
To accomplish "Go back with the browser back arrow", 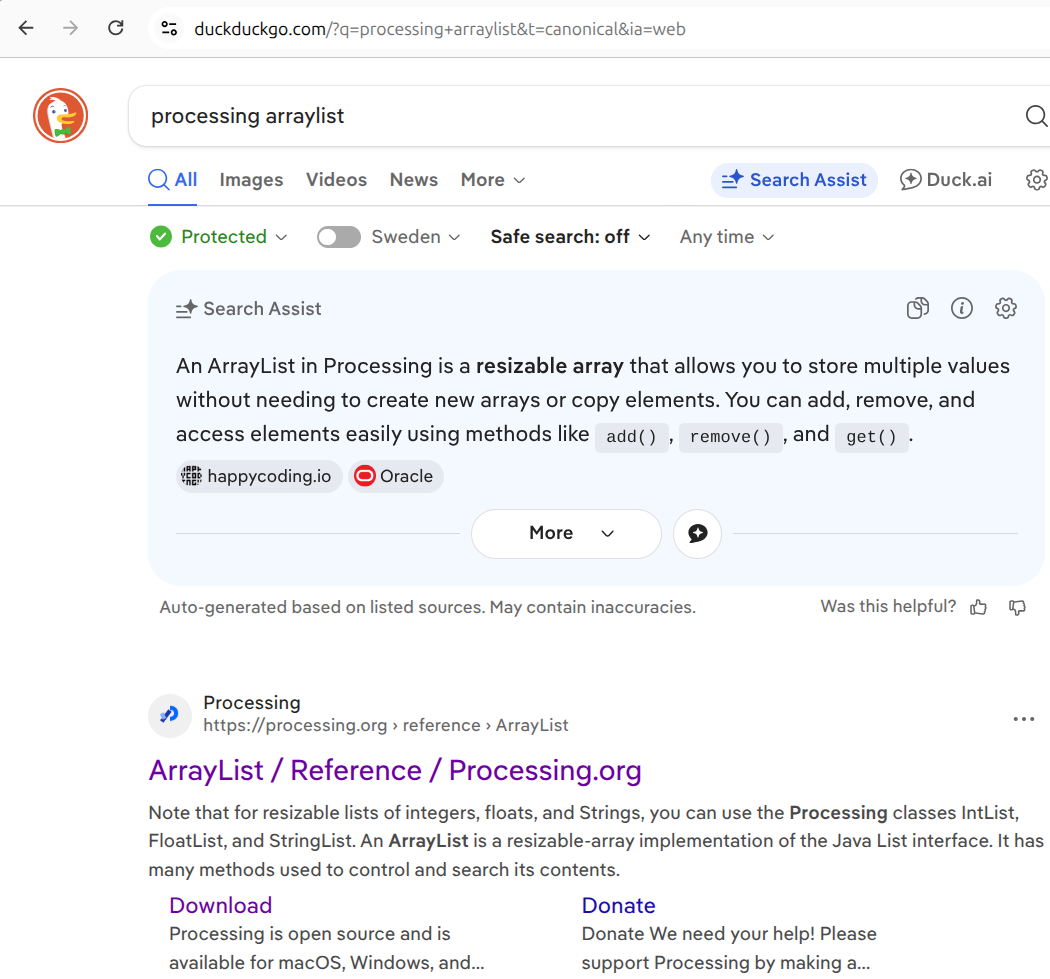I will click(26, 28).
